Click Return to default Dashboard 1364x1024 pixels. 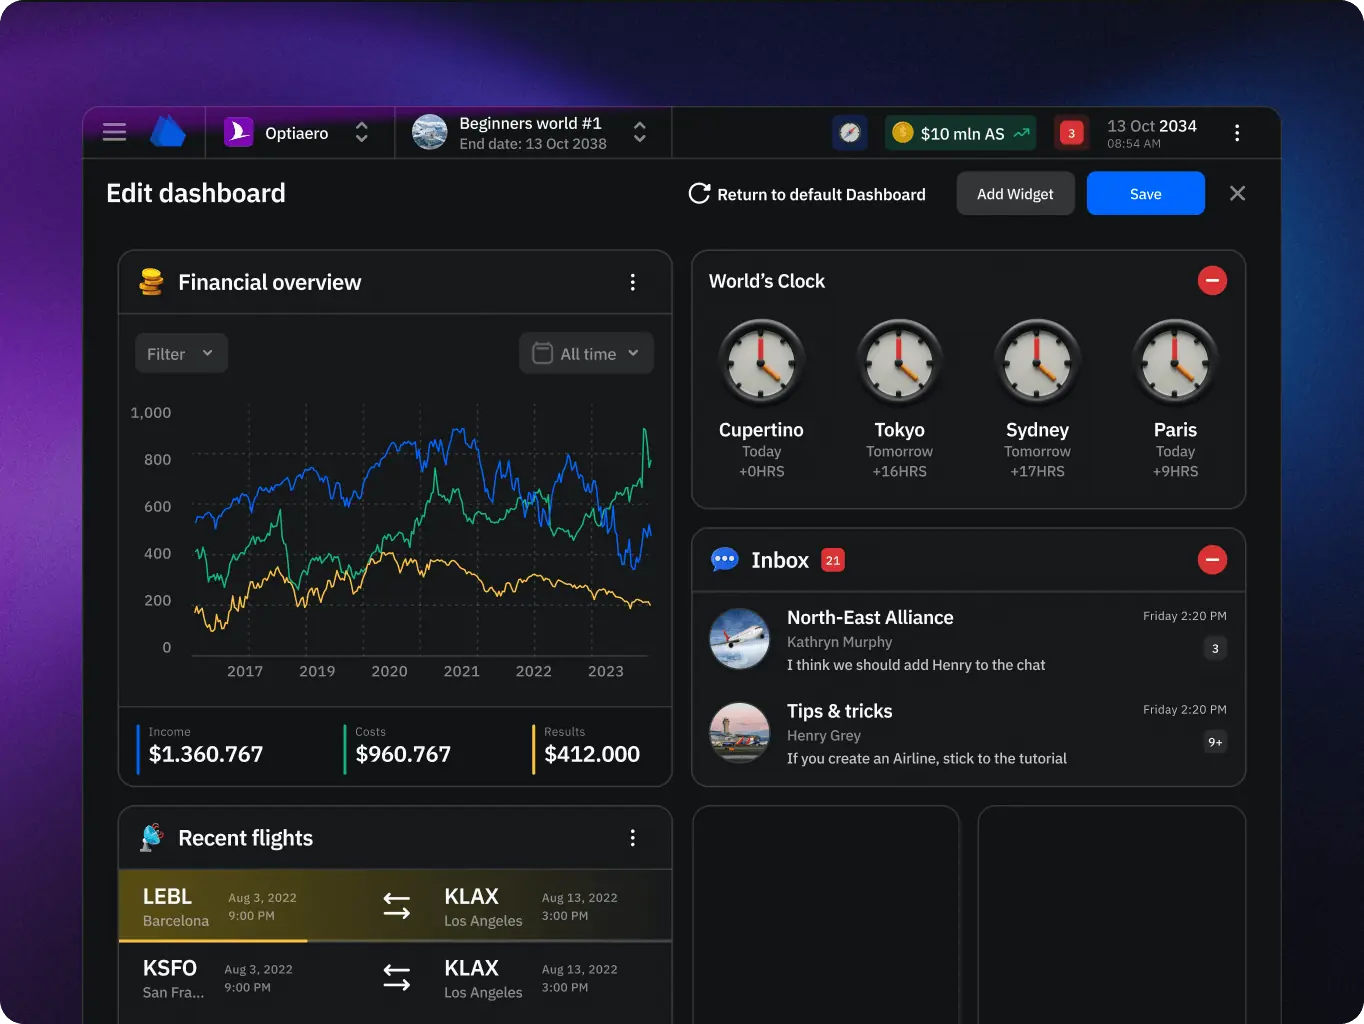(x=807, y=194)
